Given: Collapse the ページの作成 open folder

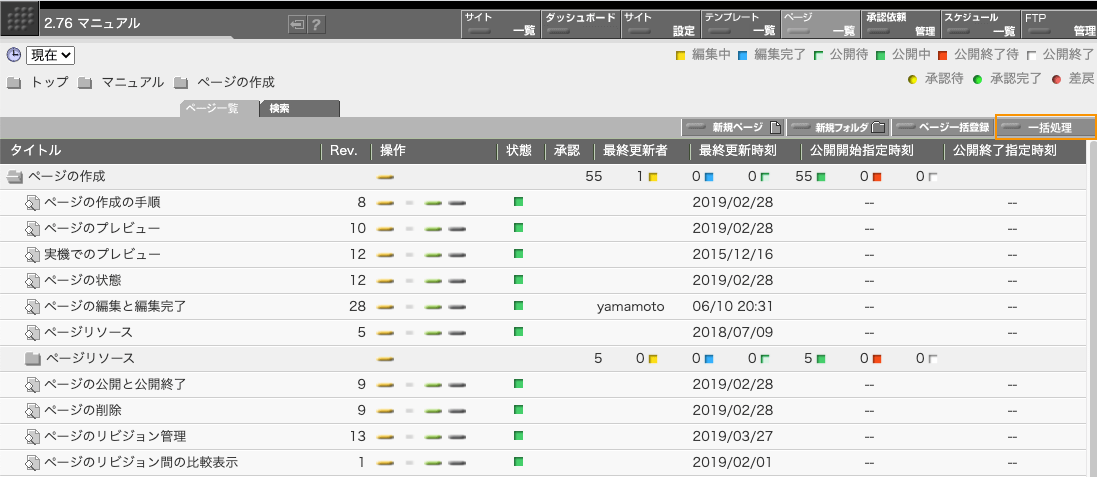Looking at the screenshot, I should [x=15, y=177].
